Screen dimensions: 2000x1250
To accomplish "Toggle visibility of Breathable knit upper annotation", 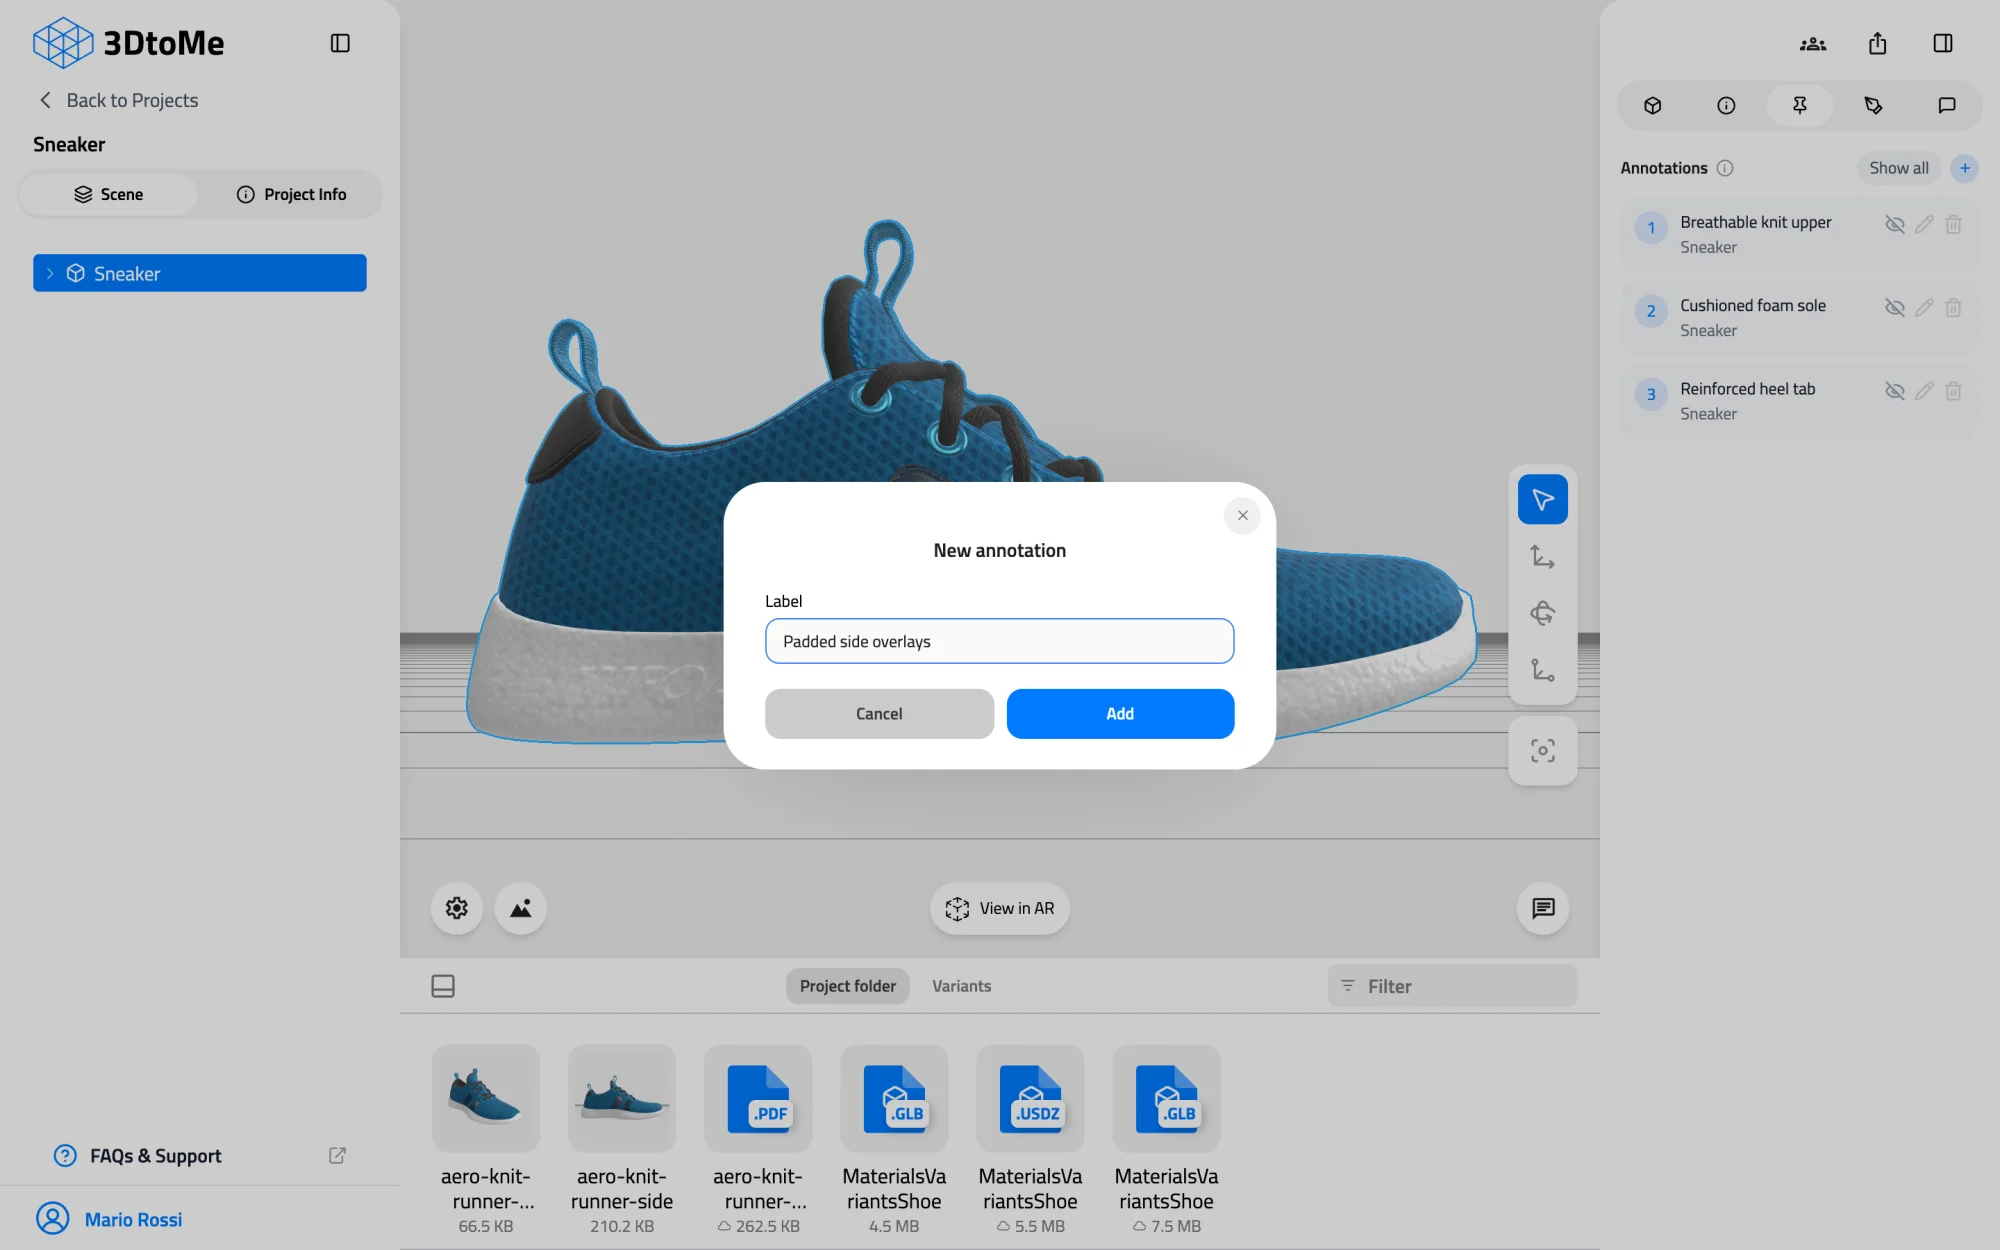I will [1895, 224].
